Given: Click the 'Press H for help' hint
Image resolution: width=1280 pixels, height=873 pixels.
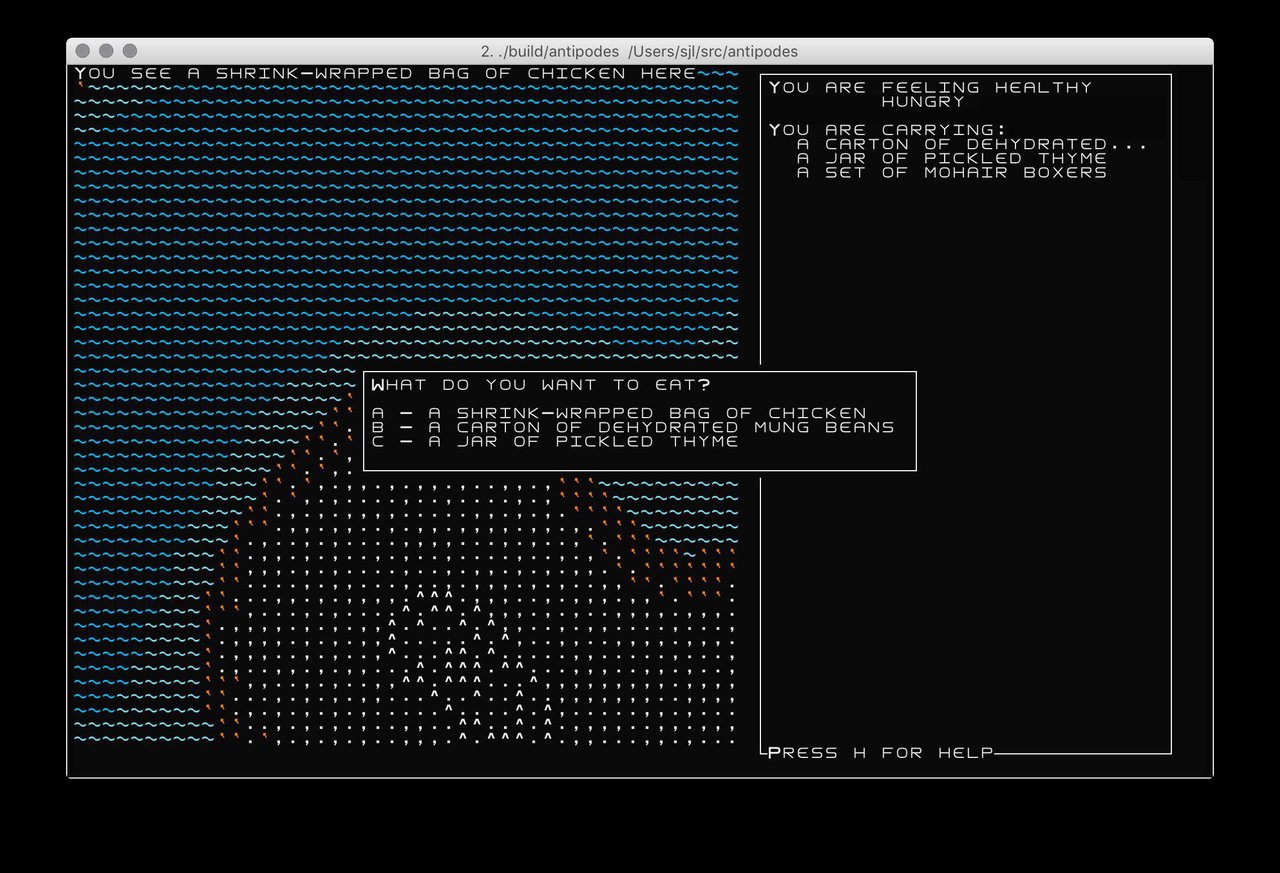Looking at the screenshot, I should click(881, 752).
